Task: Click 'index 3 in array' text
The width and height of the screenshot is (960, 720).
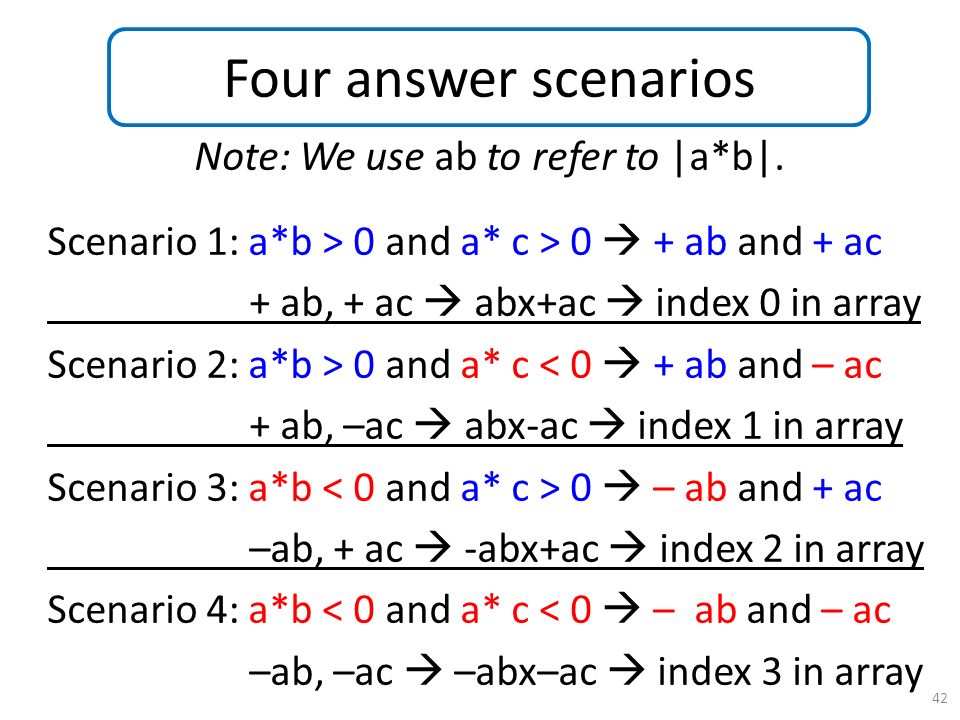Action: point(790,672)
